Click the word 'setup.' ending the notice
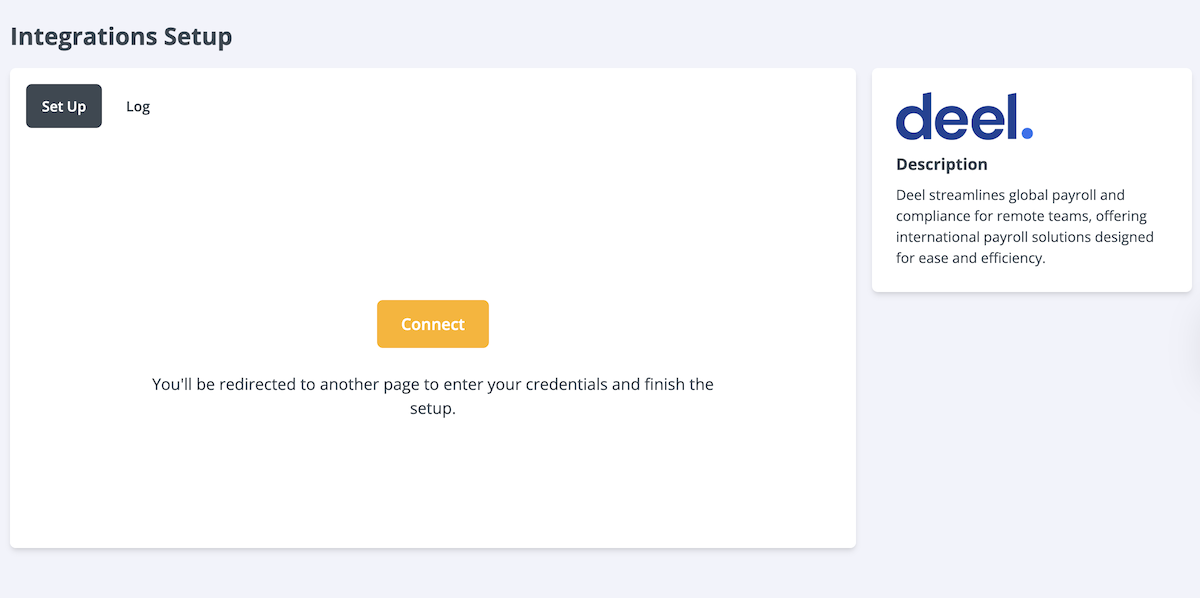Viewport: 1200px width, 598px height. [432, 409]
